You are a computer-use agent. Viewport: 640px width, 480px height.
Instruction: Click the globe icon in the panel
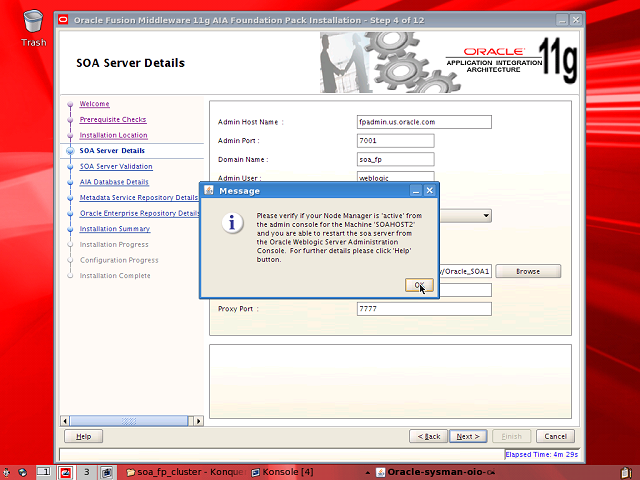[22, 472]
